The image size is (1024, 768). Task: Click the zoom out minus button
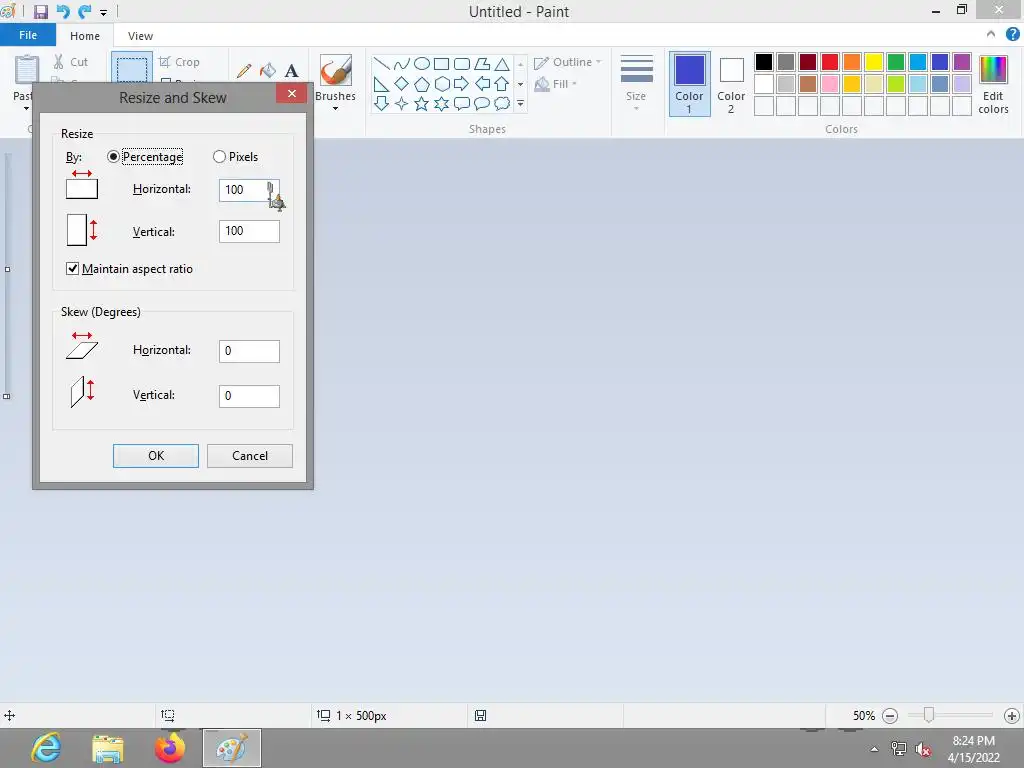(x=890, y=716)
